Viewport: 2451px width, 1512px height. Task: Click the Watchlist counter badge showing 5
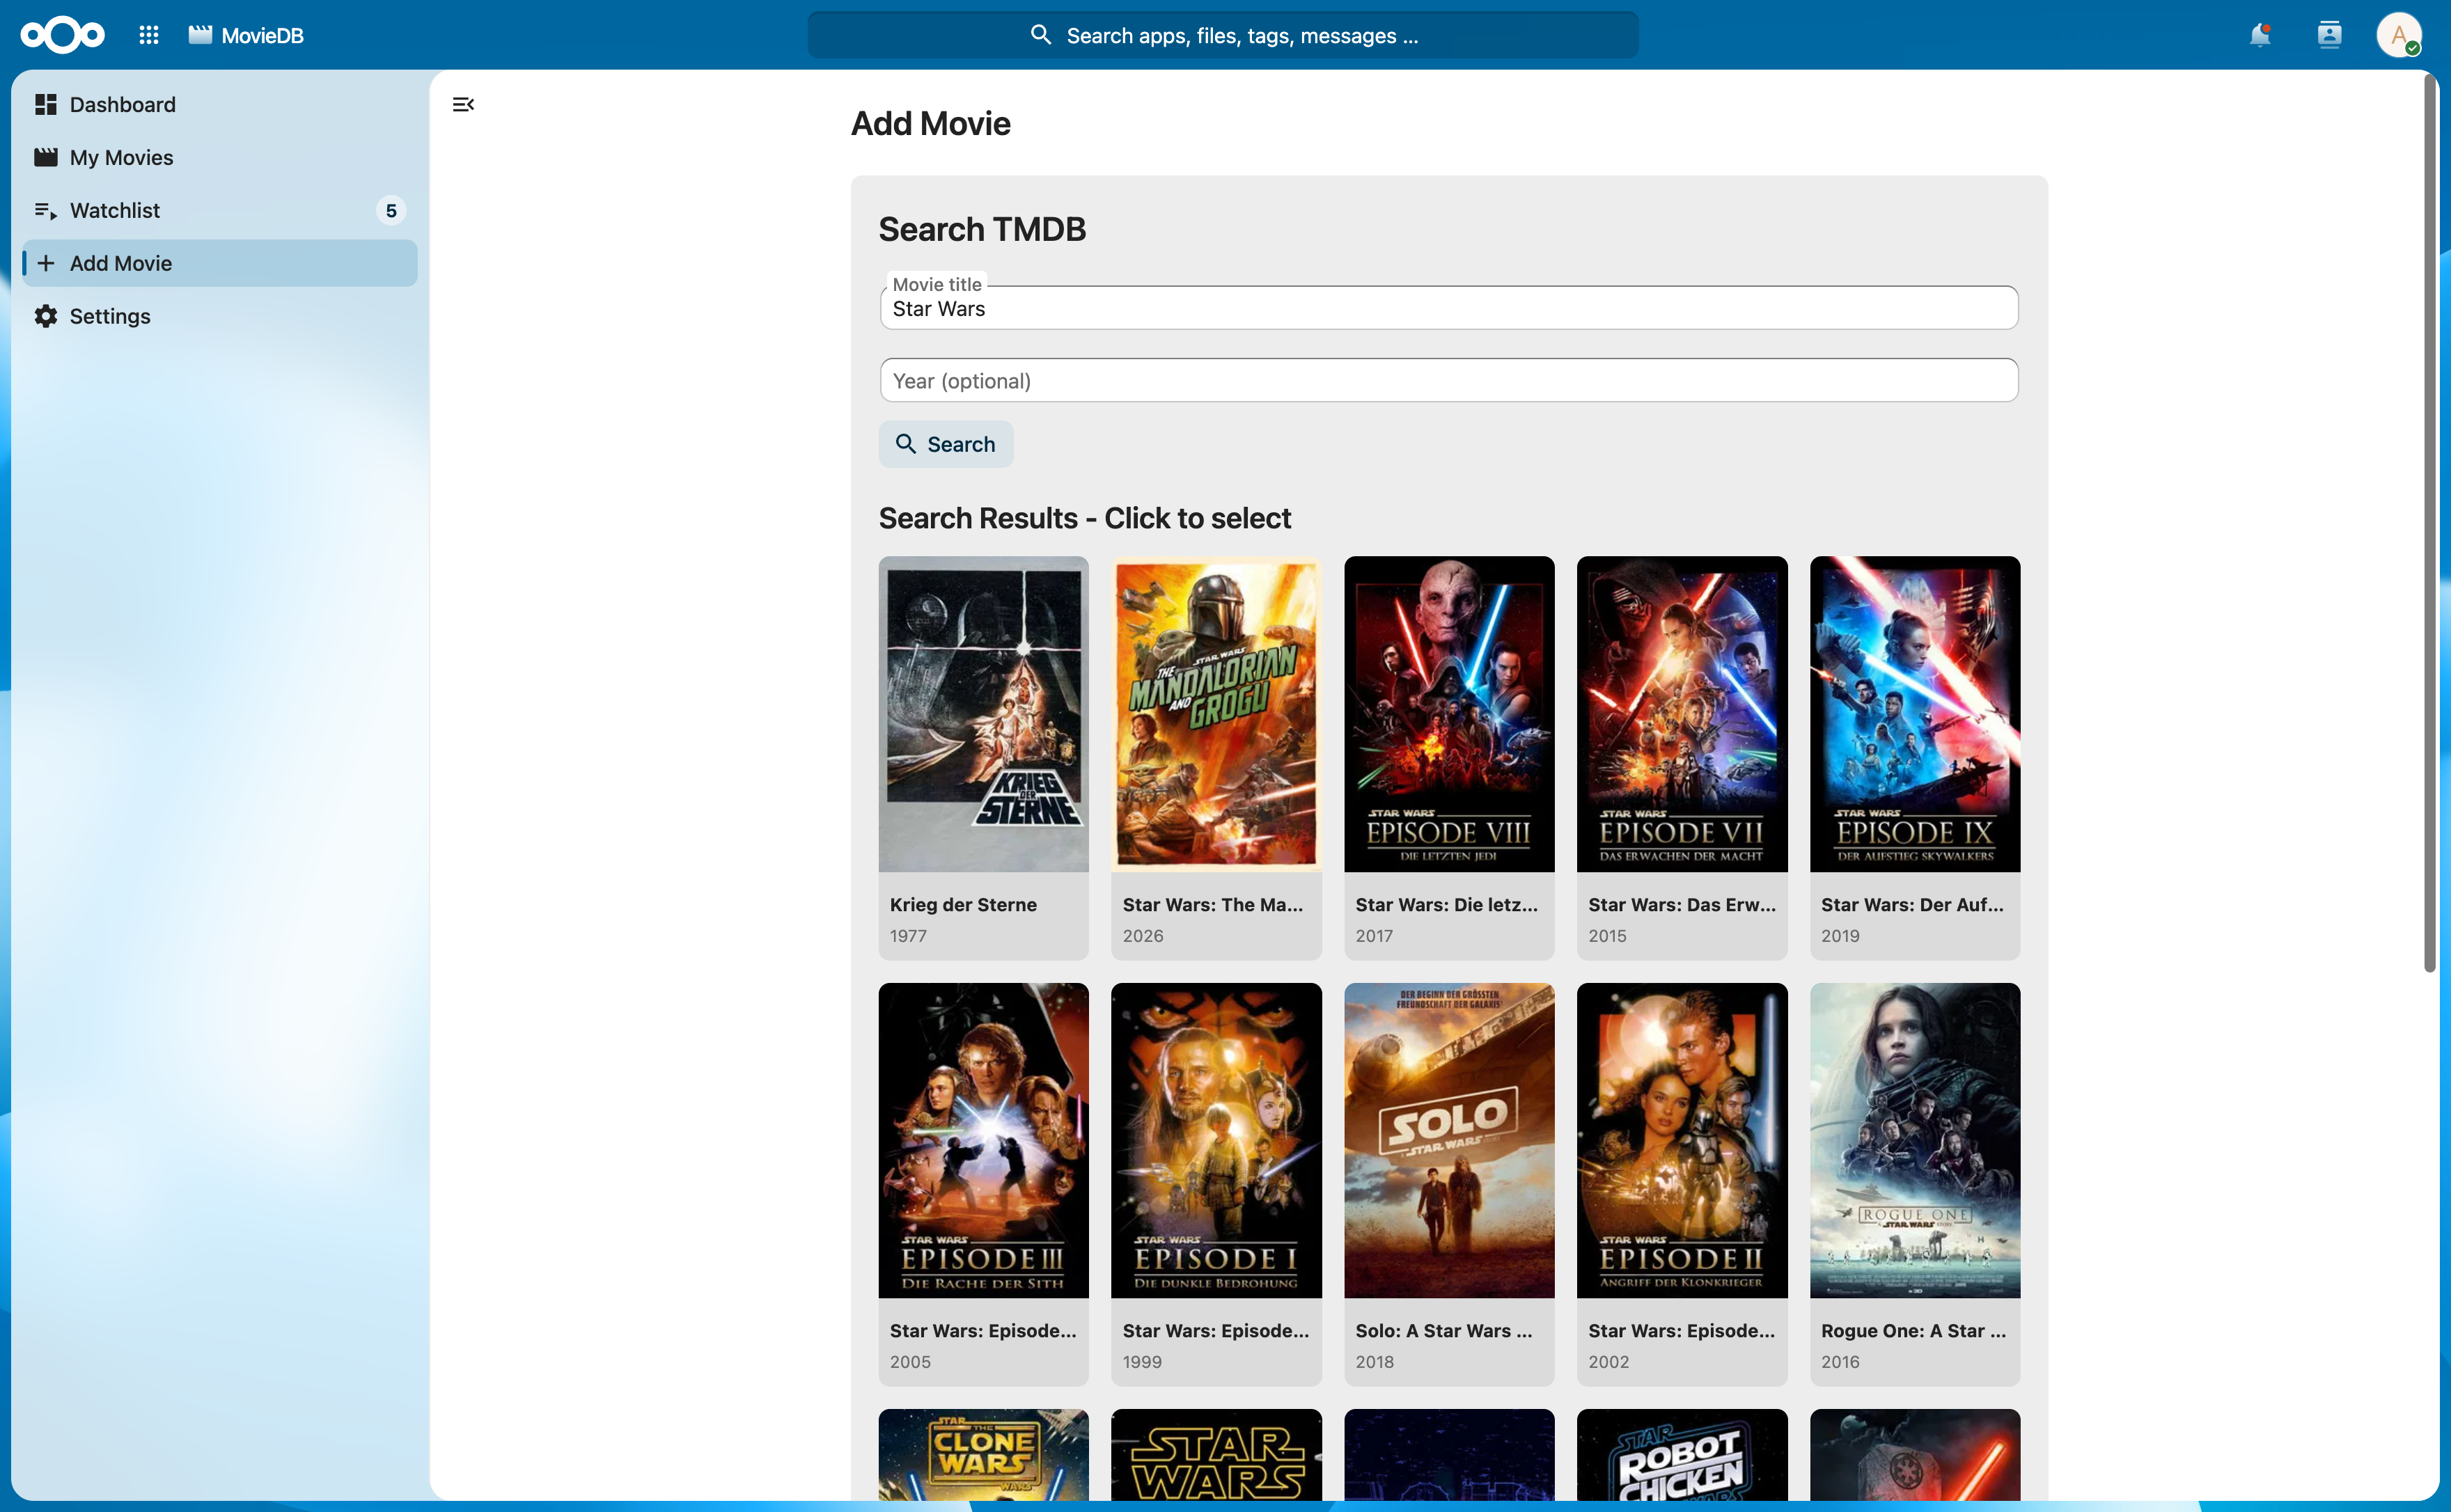tap(391, 210)
